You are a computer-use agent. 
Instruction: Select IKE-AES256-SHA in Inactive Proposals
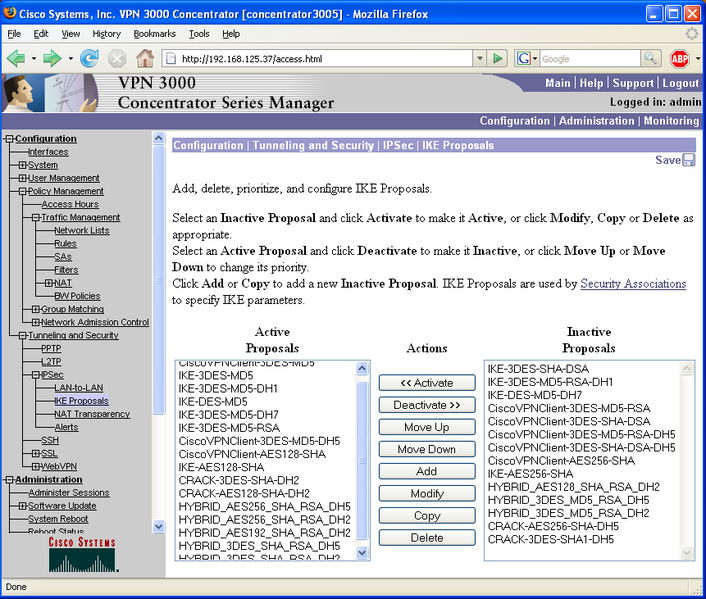(x=530, y=474)
